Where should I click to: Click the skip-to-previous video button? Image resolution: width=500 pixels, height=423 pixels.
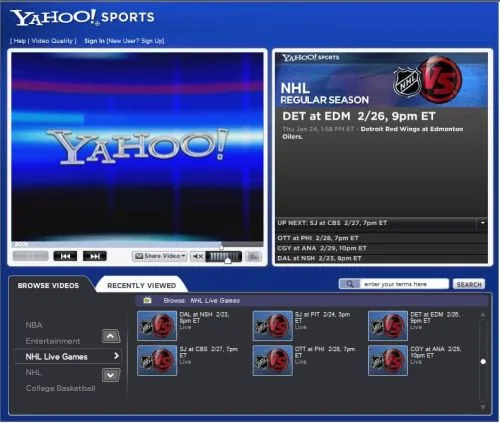pos(65,256)
